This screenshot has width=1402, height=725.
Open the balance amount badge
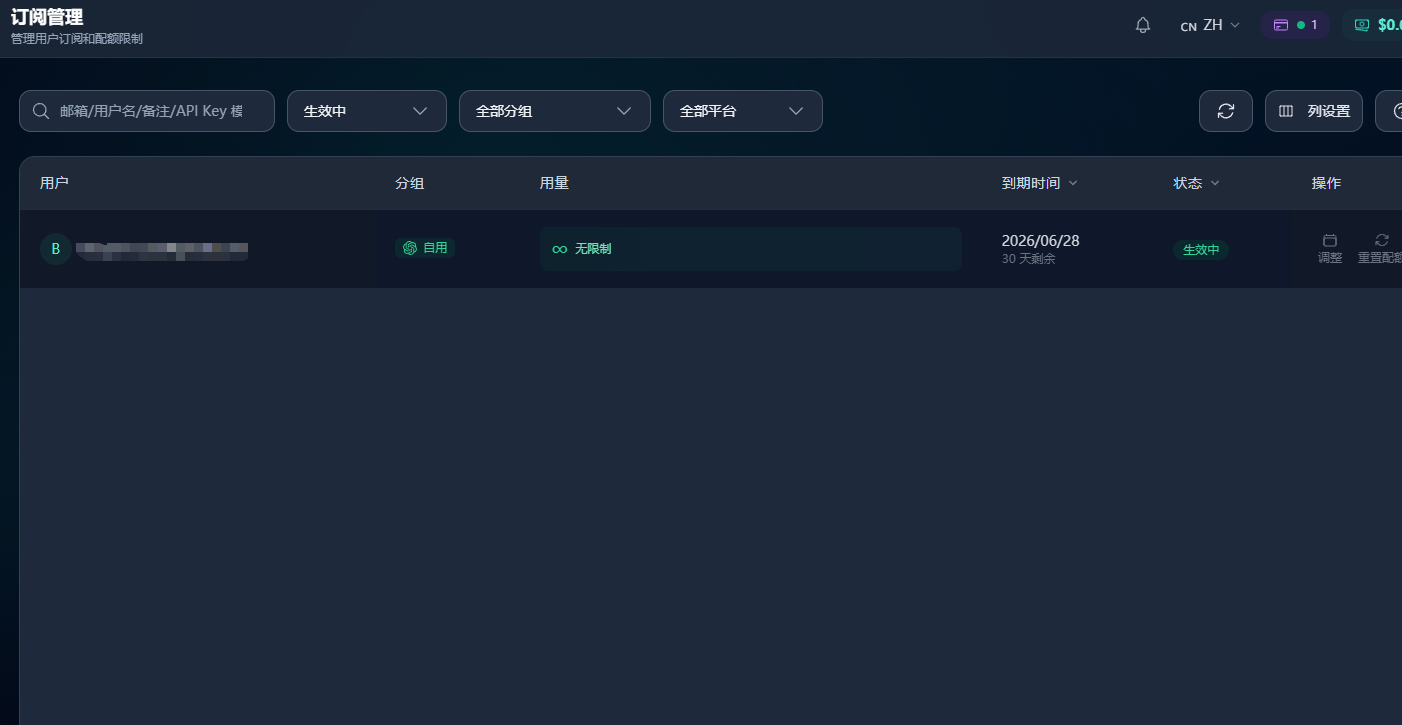coord(1373,25)
